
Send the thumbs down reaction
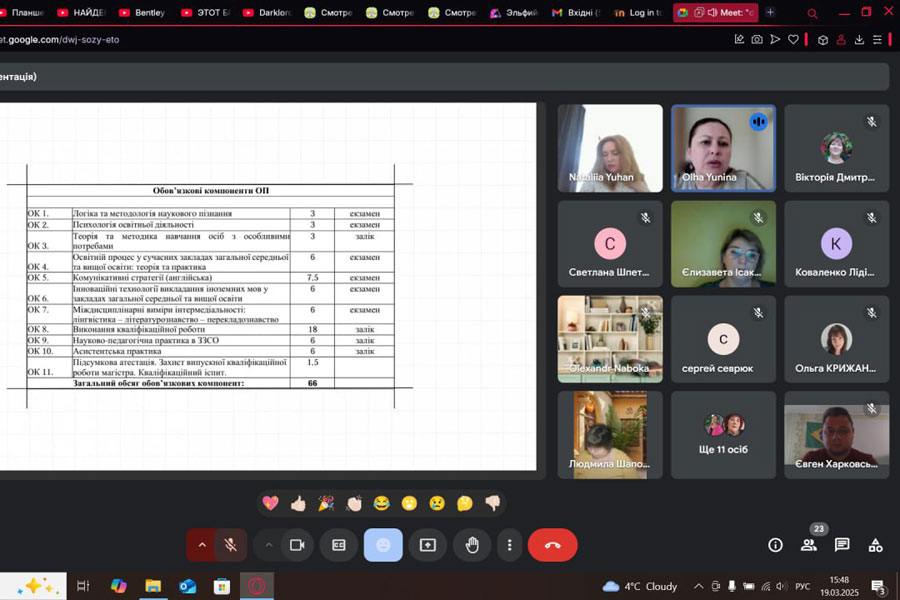[492, 503]
